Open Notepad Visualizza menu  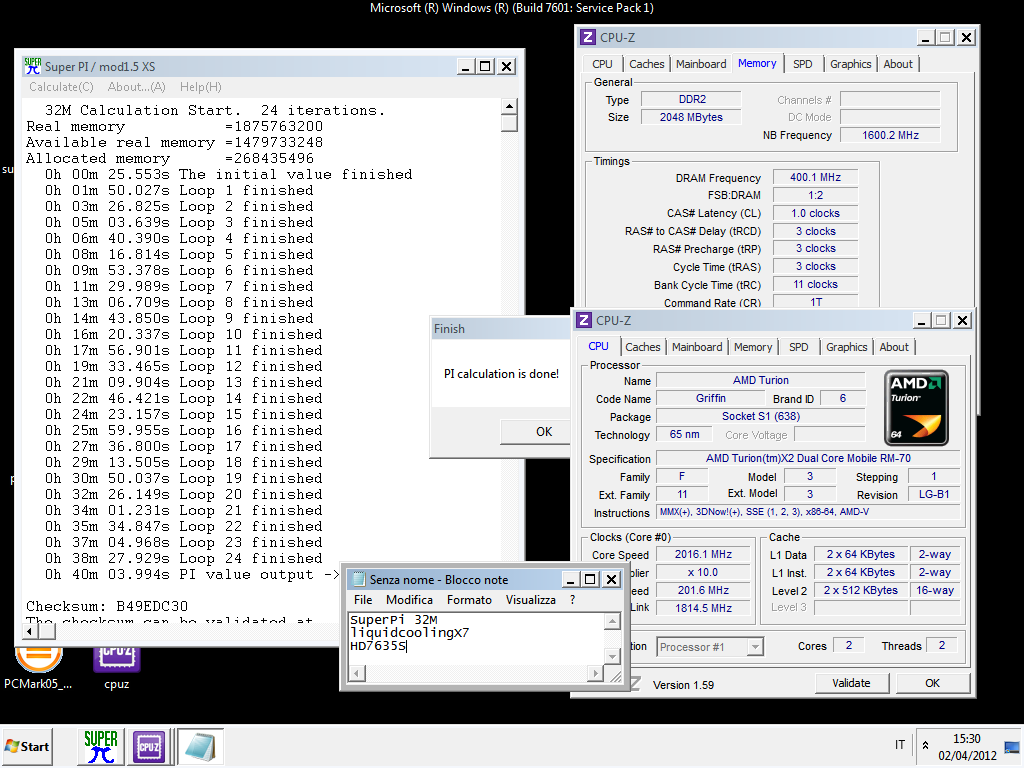tap(530, 600)
